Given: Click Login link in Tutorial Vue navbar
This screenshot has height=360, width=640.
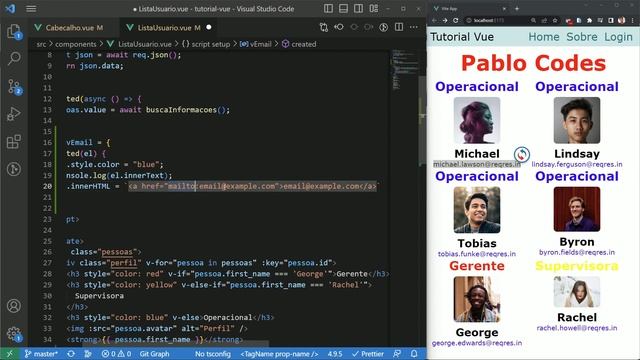Looking at the screenshot, I should point(618,37).
